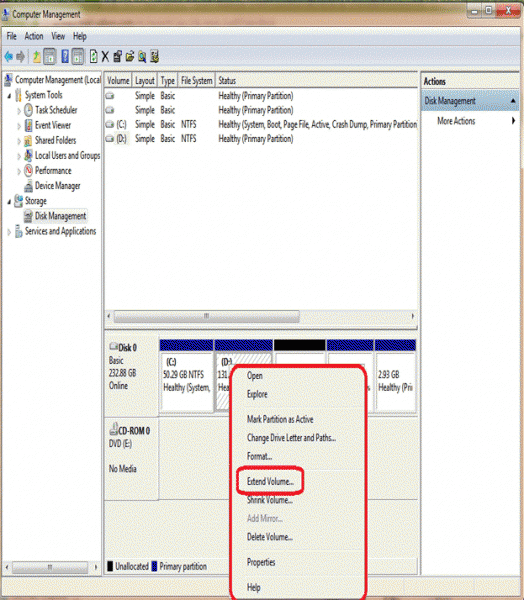Collapse the System Tools tree node
This screenshot has height=600, width=524.
[9, 96]
